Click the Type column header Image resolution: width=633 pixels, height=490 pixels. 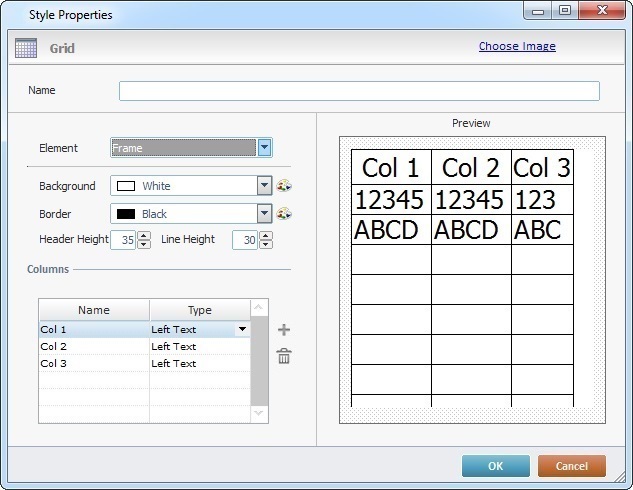click(x=199, y=310)
